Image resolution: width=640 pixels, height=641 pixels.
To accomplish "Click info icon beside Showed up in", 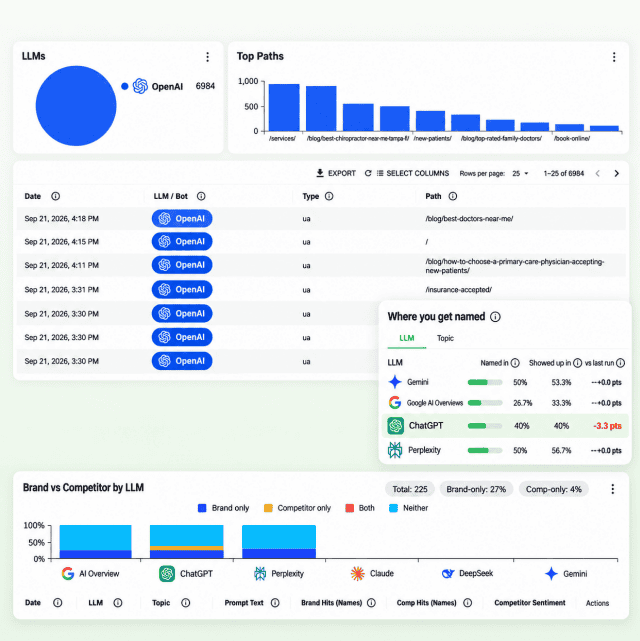I will pos(577,363).
